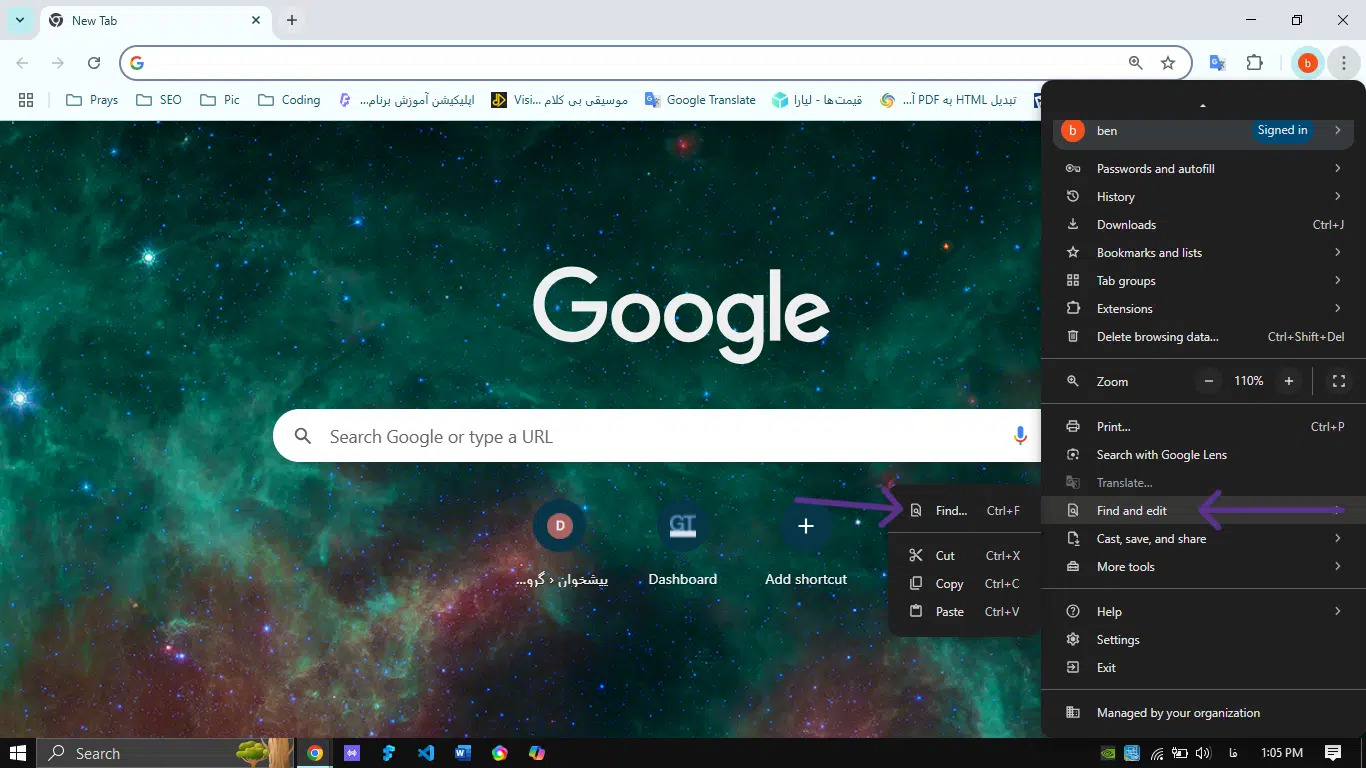The width and height of the screenshot is (1366, 768).
Task: Close the New Tab tab
Action: tap(257, 20)
